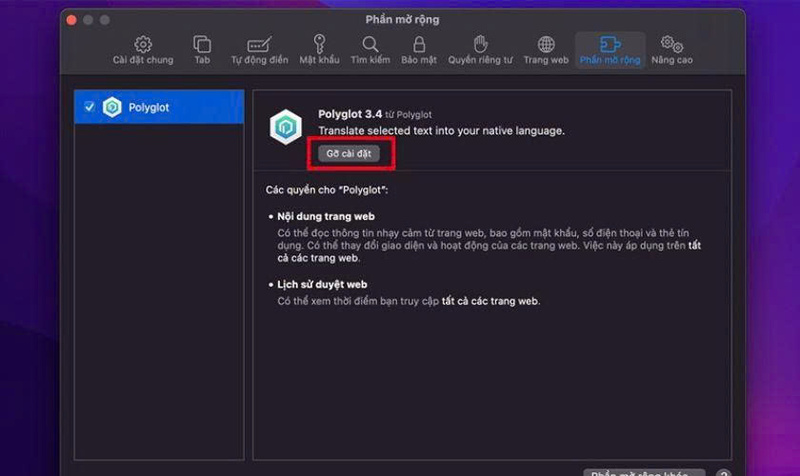Open the Tự động điền tab
Viewport: 800px width, 476px height.
click(259, 50)
